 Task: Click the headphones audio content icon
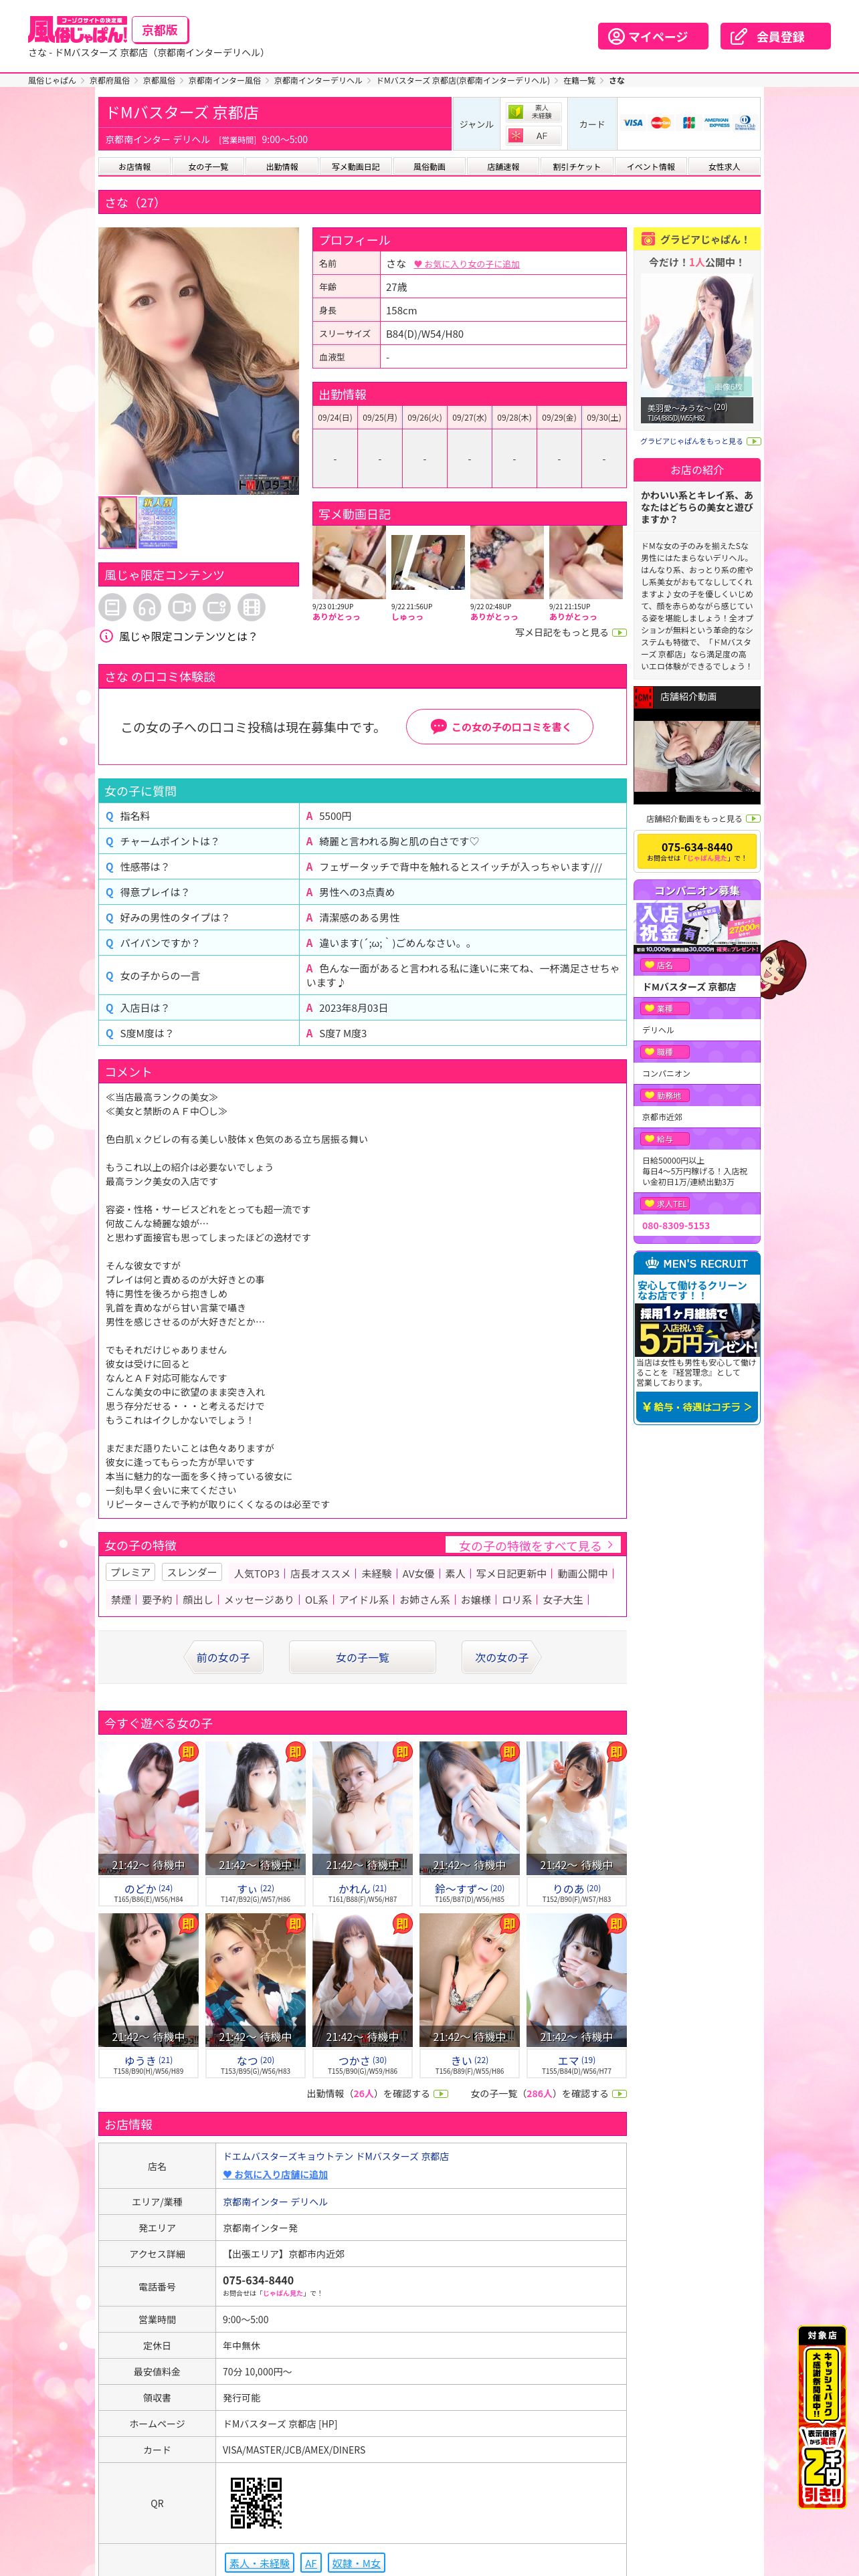pos(147,606)
